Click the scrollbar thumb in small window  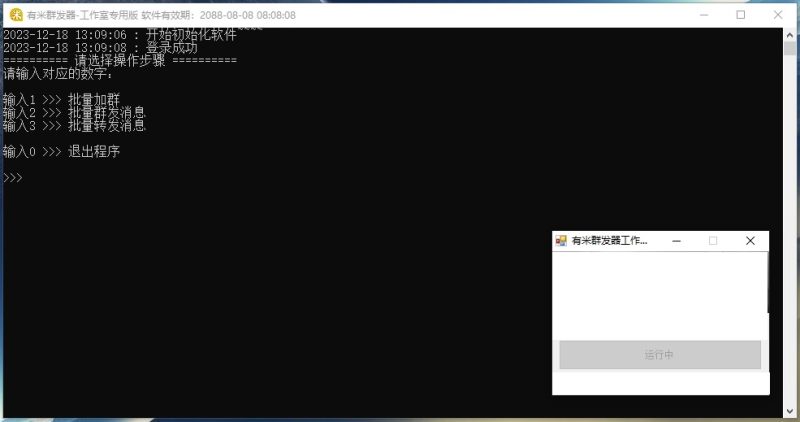tap(767, 283)
